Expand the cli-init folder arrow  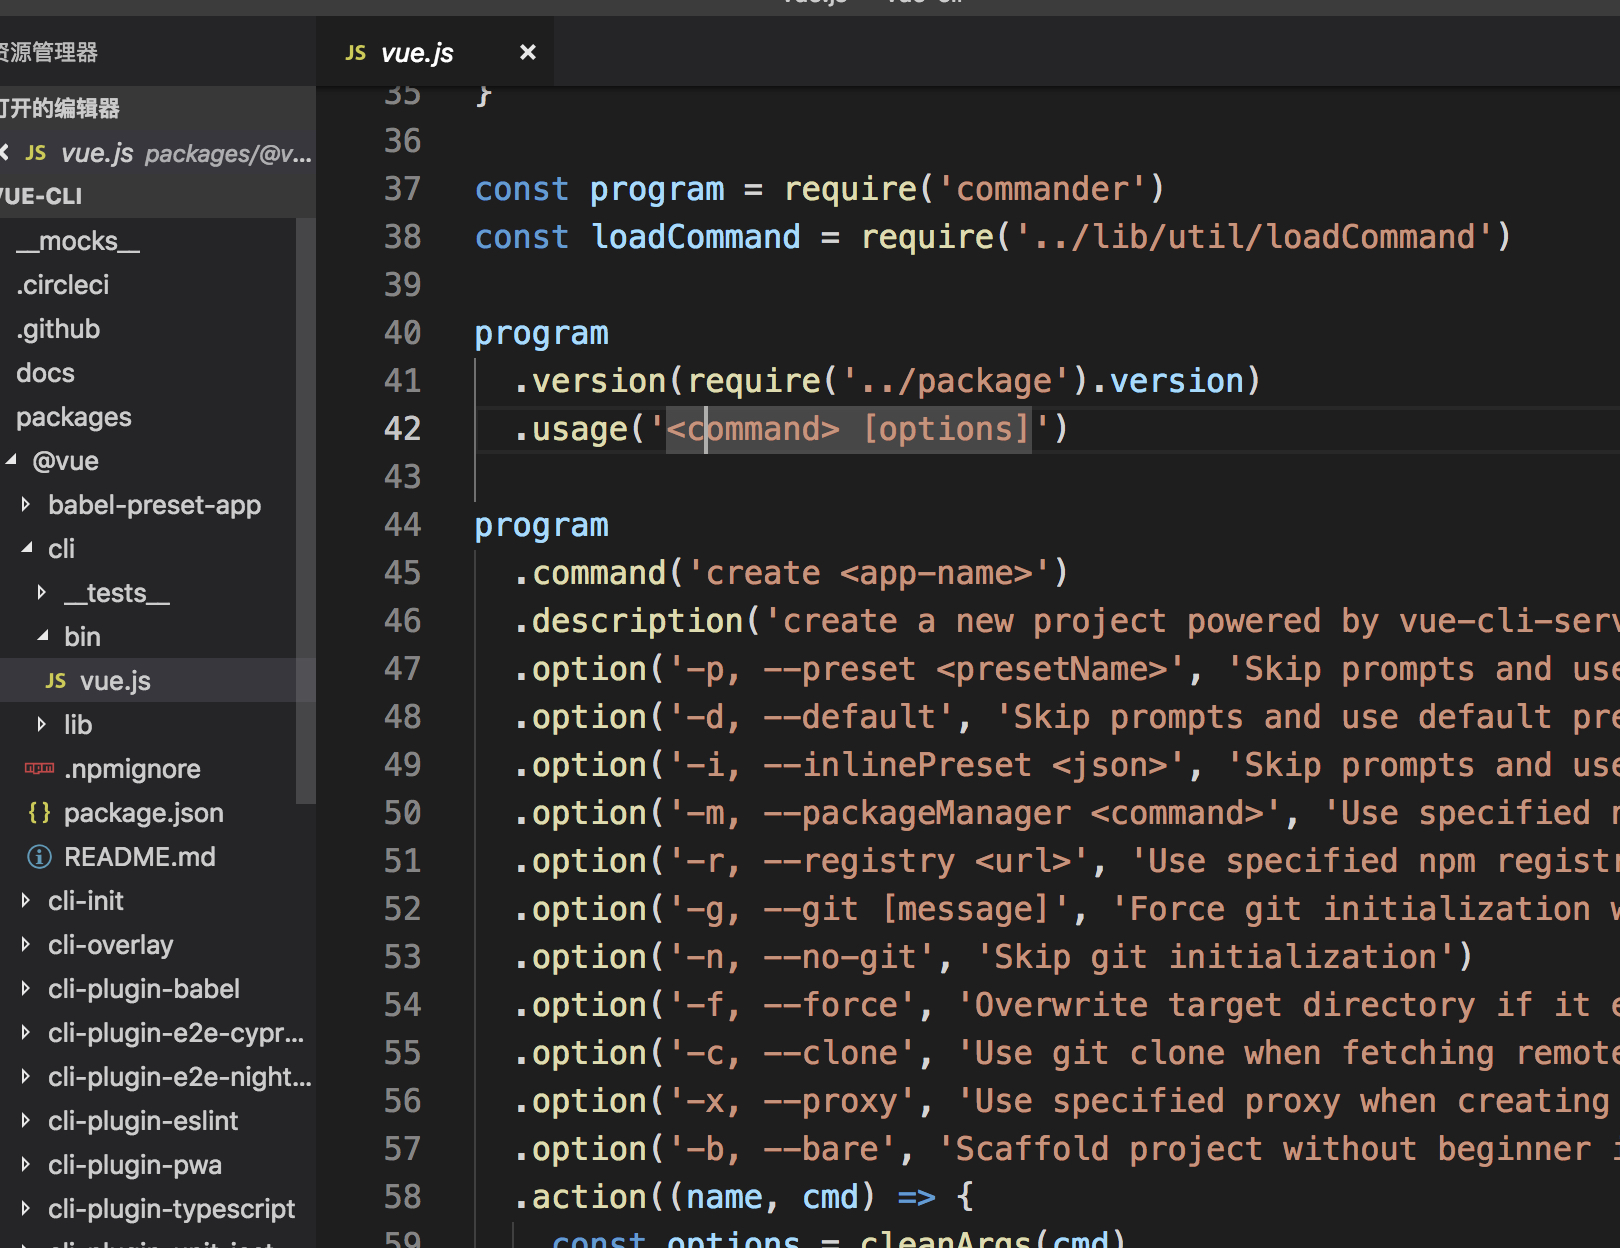26,901
